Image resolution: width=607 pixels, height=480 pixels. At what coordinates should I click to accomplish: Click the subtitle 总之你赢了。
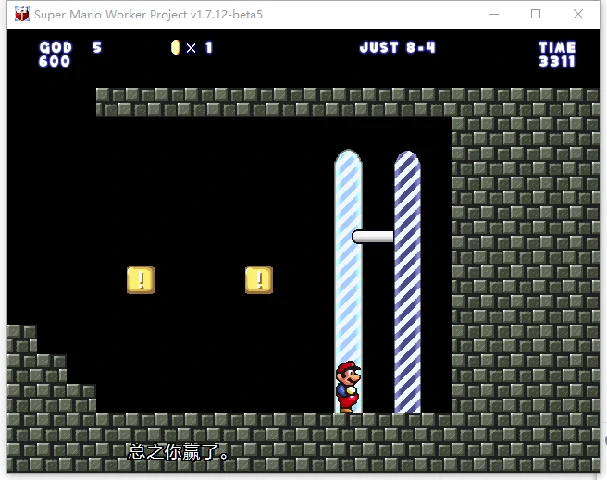click(x=179, y=452)
